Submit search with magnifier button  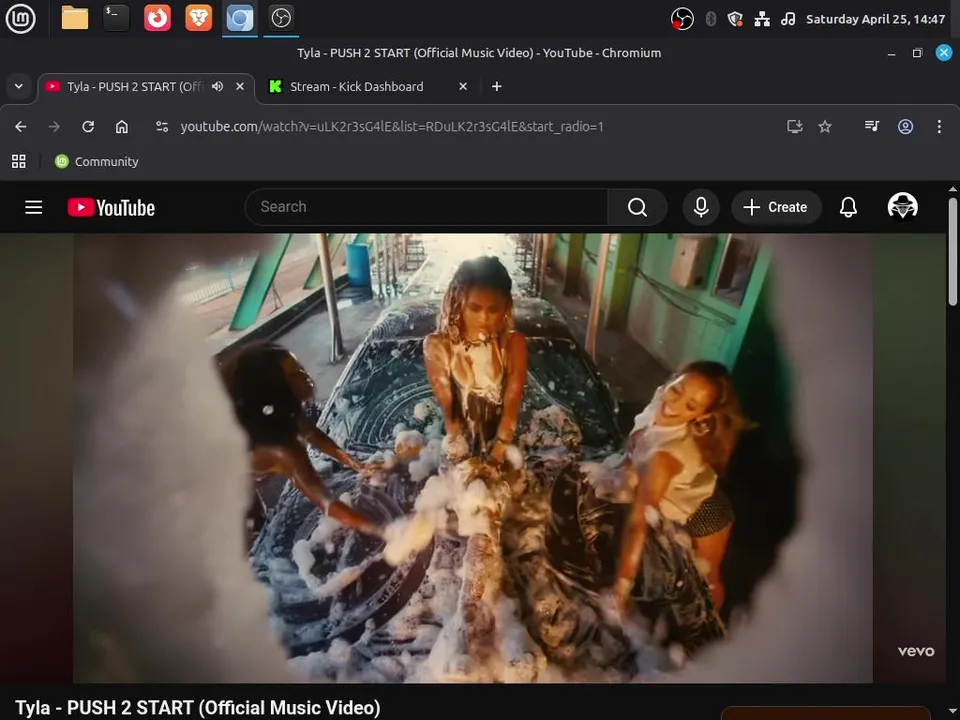pyautogui.click(x=637, y=207)
